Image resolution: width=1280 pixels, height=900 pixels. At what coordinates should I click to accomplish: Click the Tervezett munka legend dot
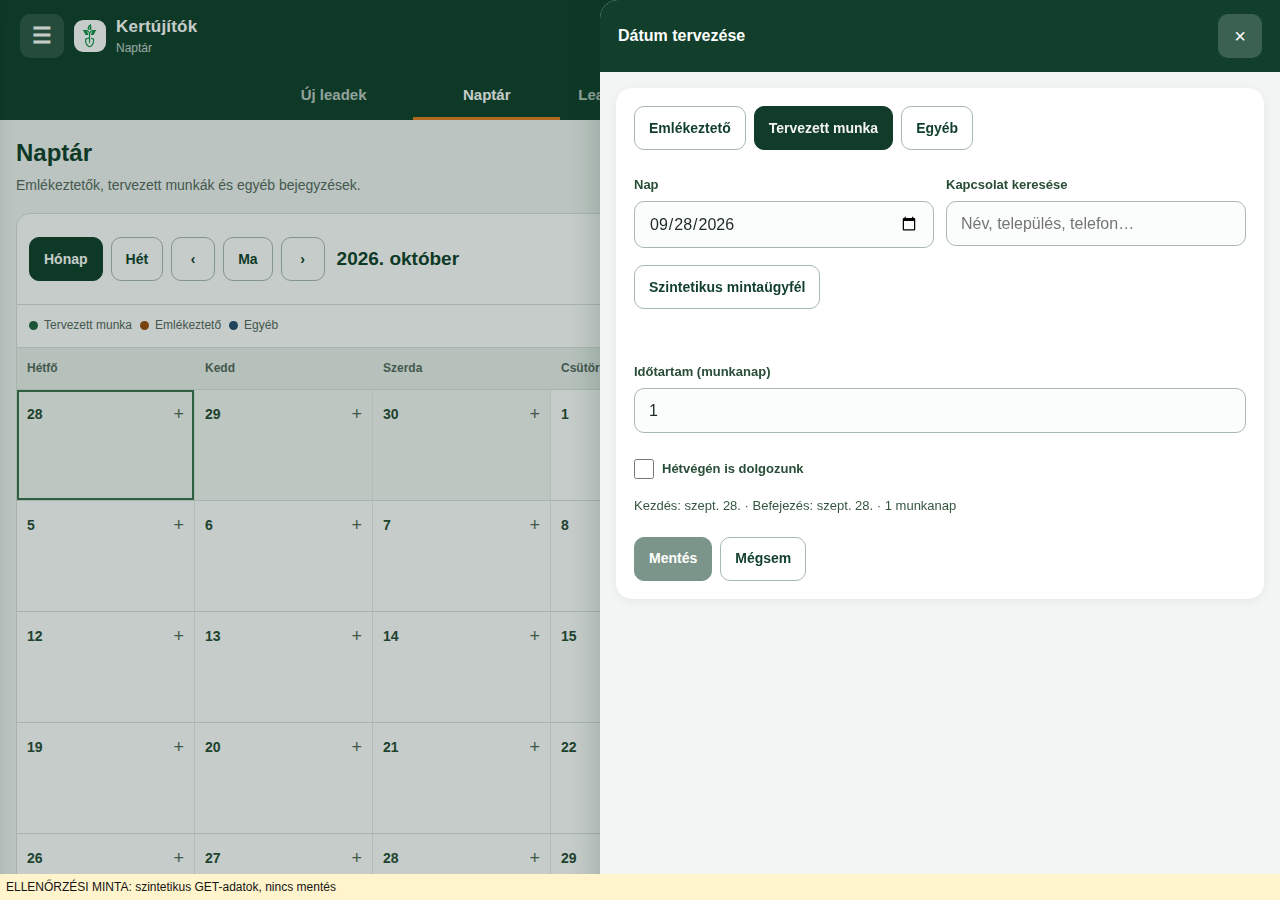(x=34, y=326)
